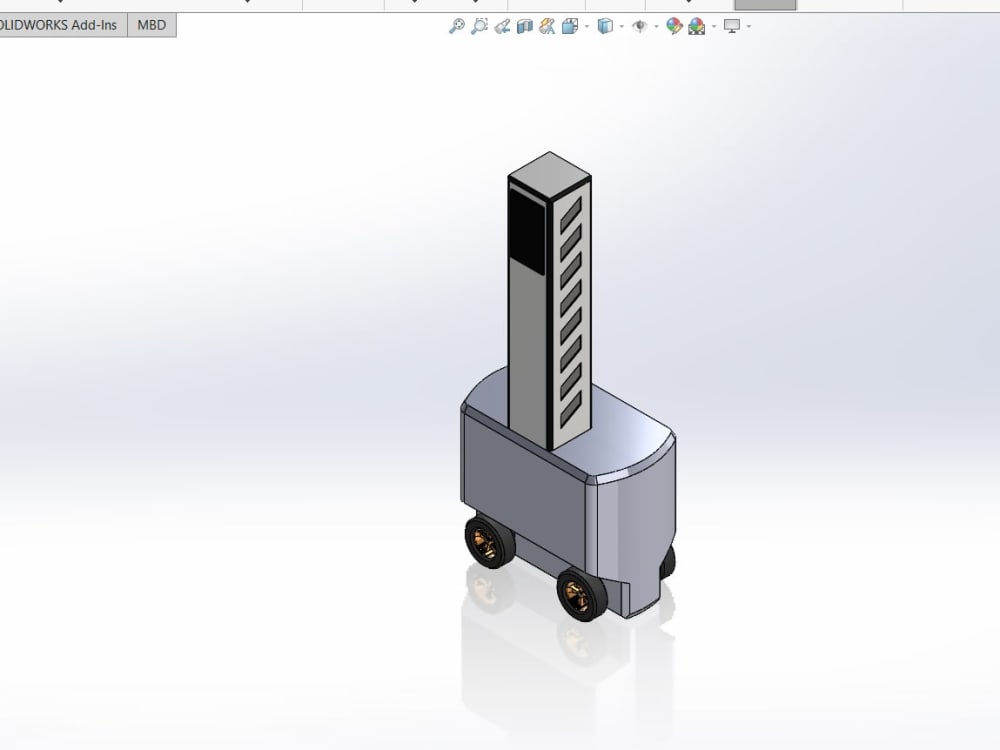
Task: Enable a section cut on the model
Action: 521,25
